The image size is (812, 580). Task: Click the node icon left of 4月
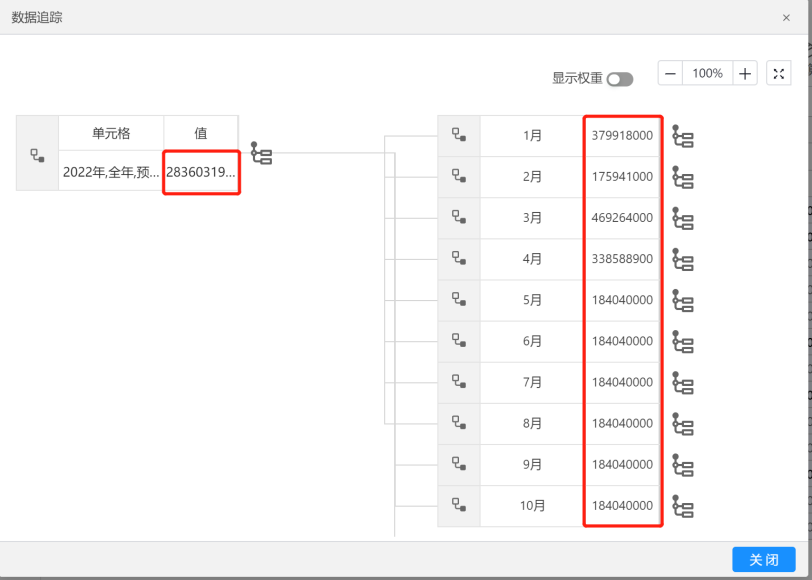tap(459, 258)
